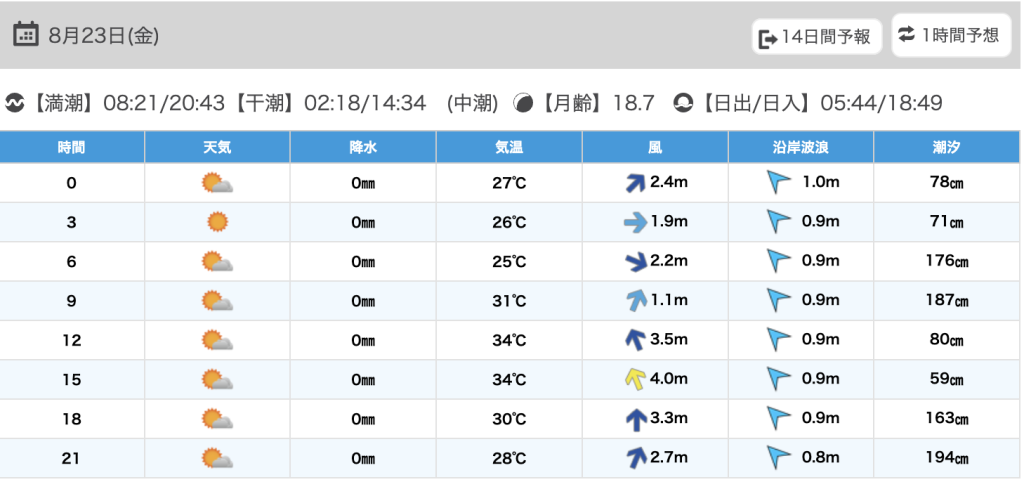The image size is (1024, 482).
Task: Click the tide wave icon before 満潮
Action: (14, 103)
